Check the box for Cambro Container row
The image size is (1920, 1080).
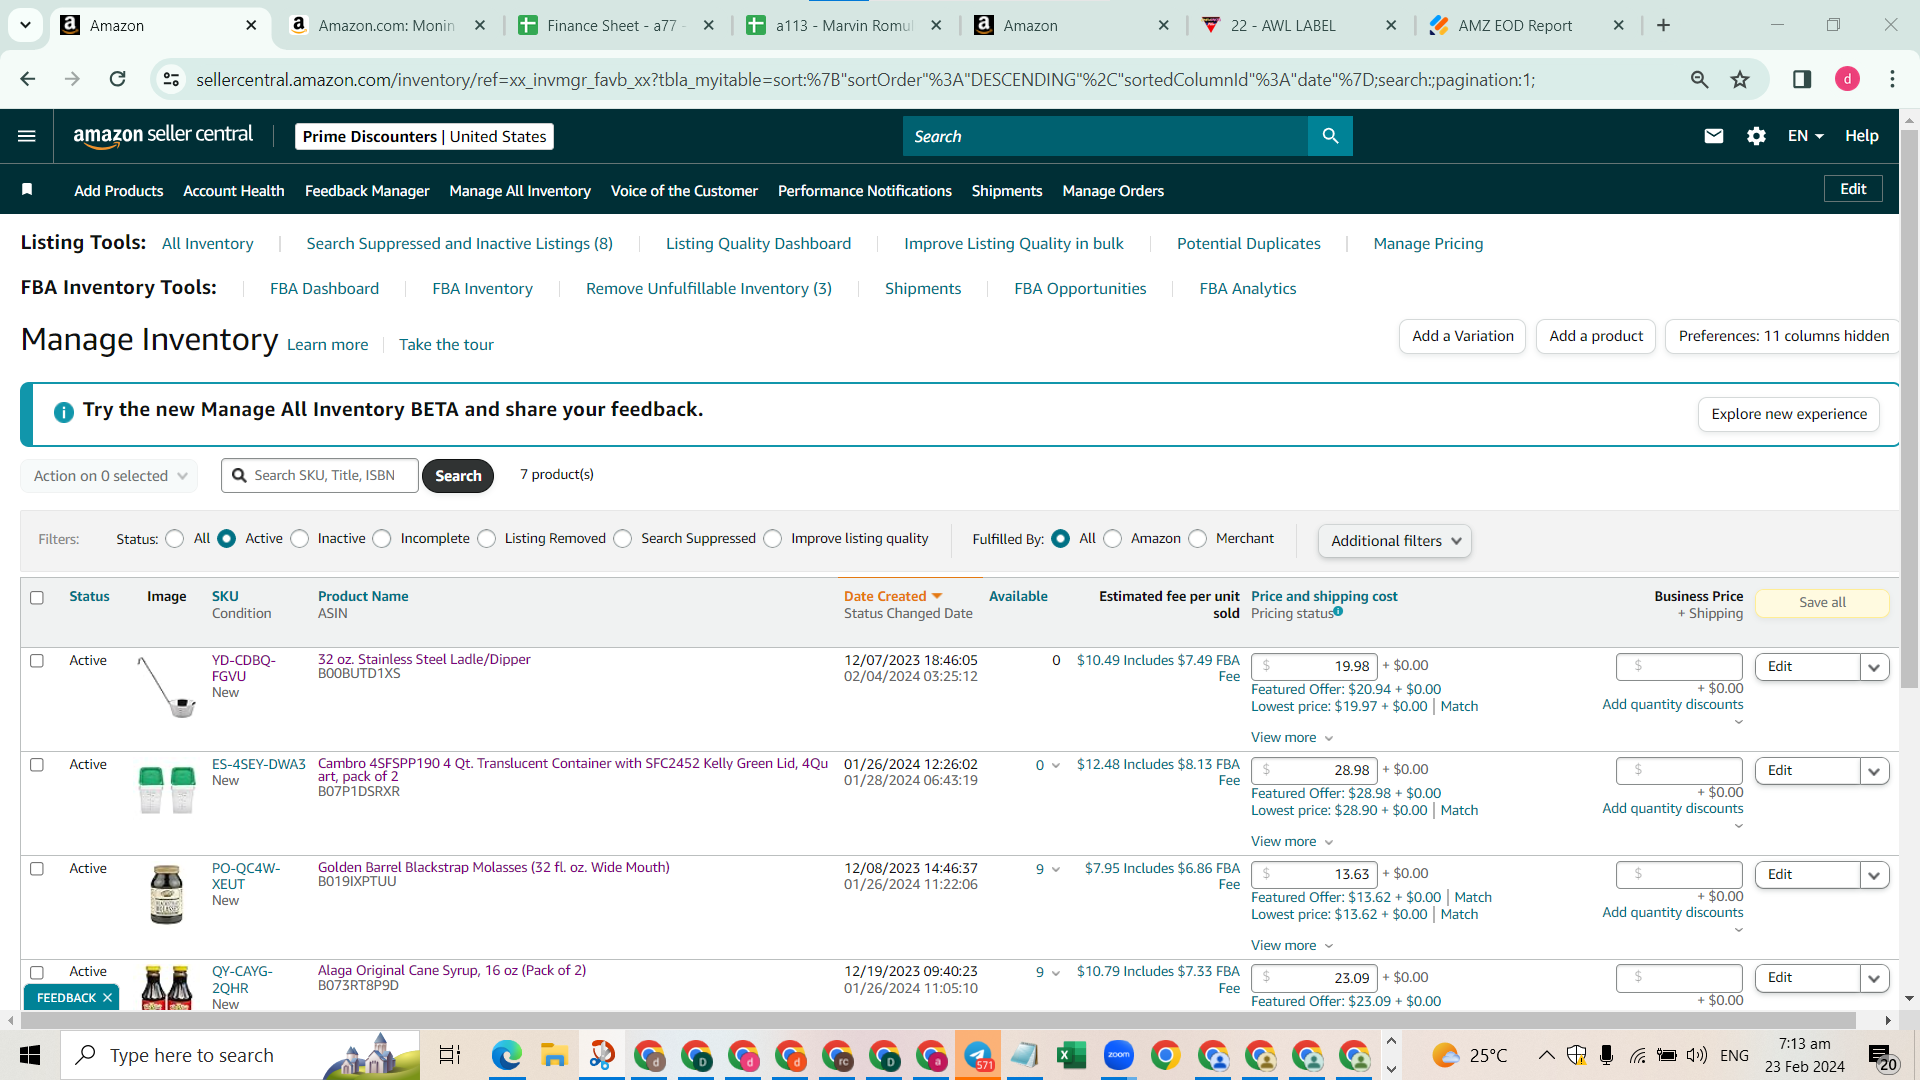(x=37, y=765)
